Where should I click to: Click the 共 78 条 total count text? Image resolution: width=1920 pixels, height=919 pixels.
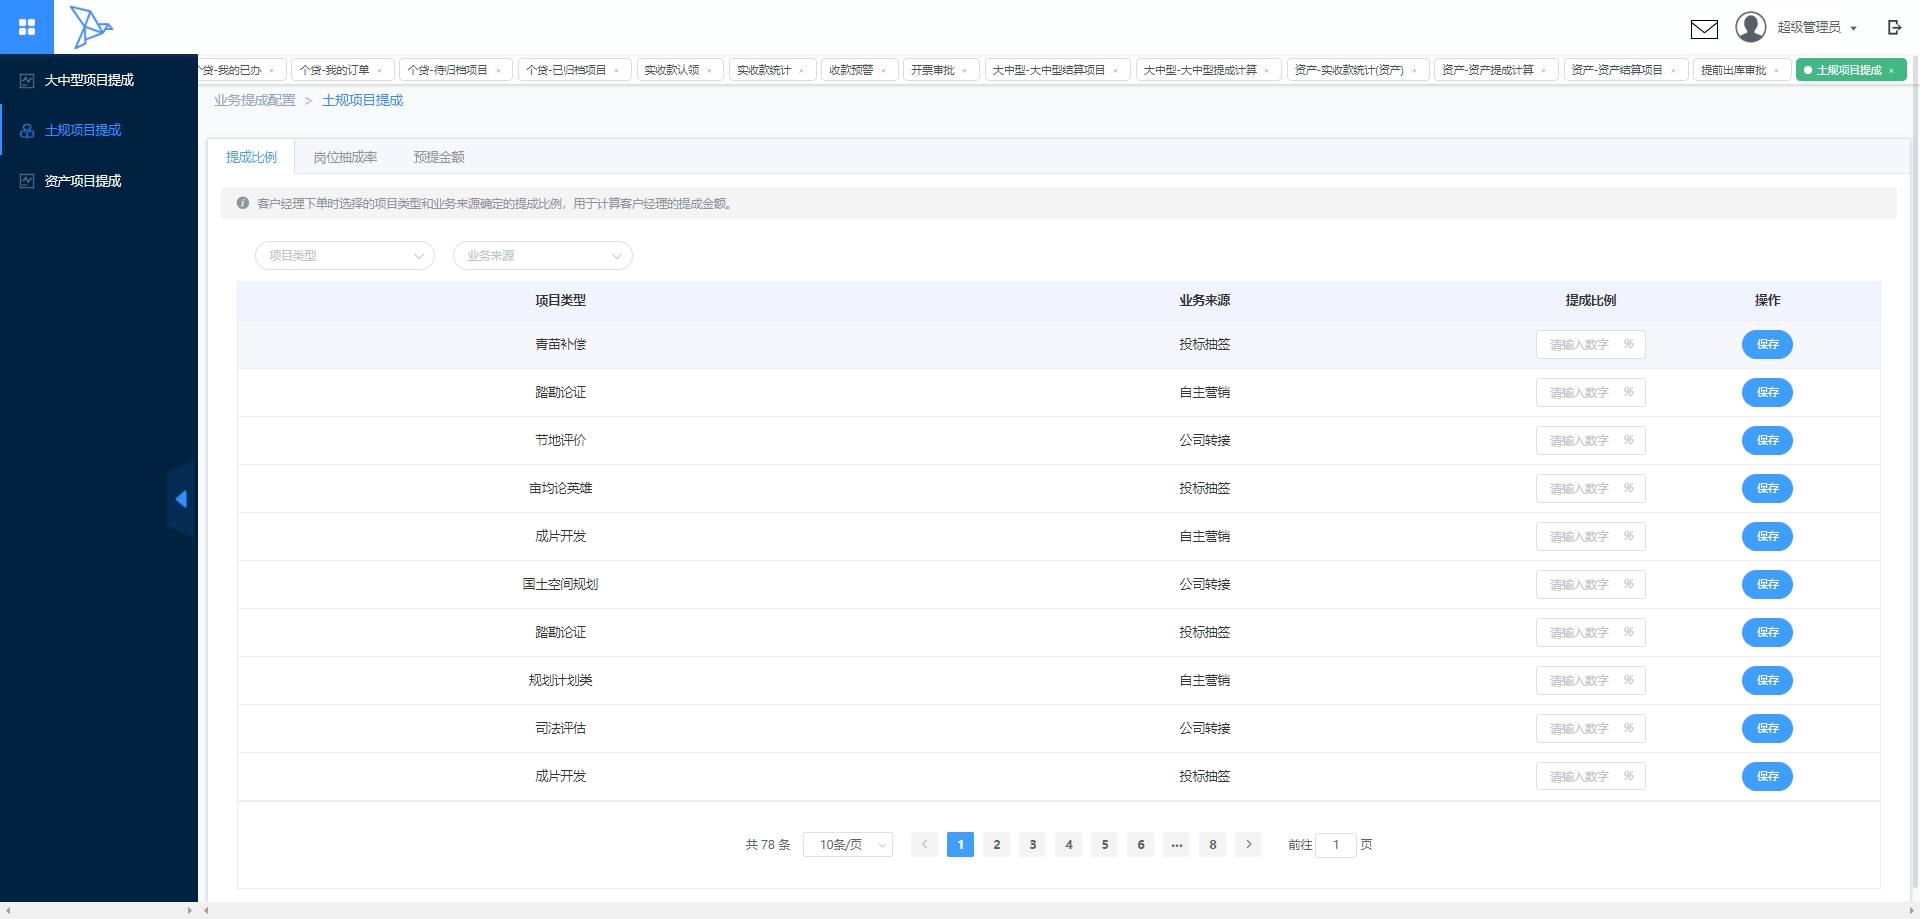pyautogui.click(x=767, y=845)
